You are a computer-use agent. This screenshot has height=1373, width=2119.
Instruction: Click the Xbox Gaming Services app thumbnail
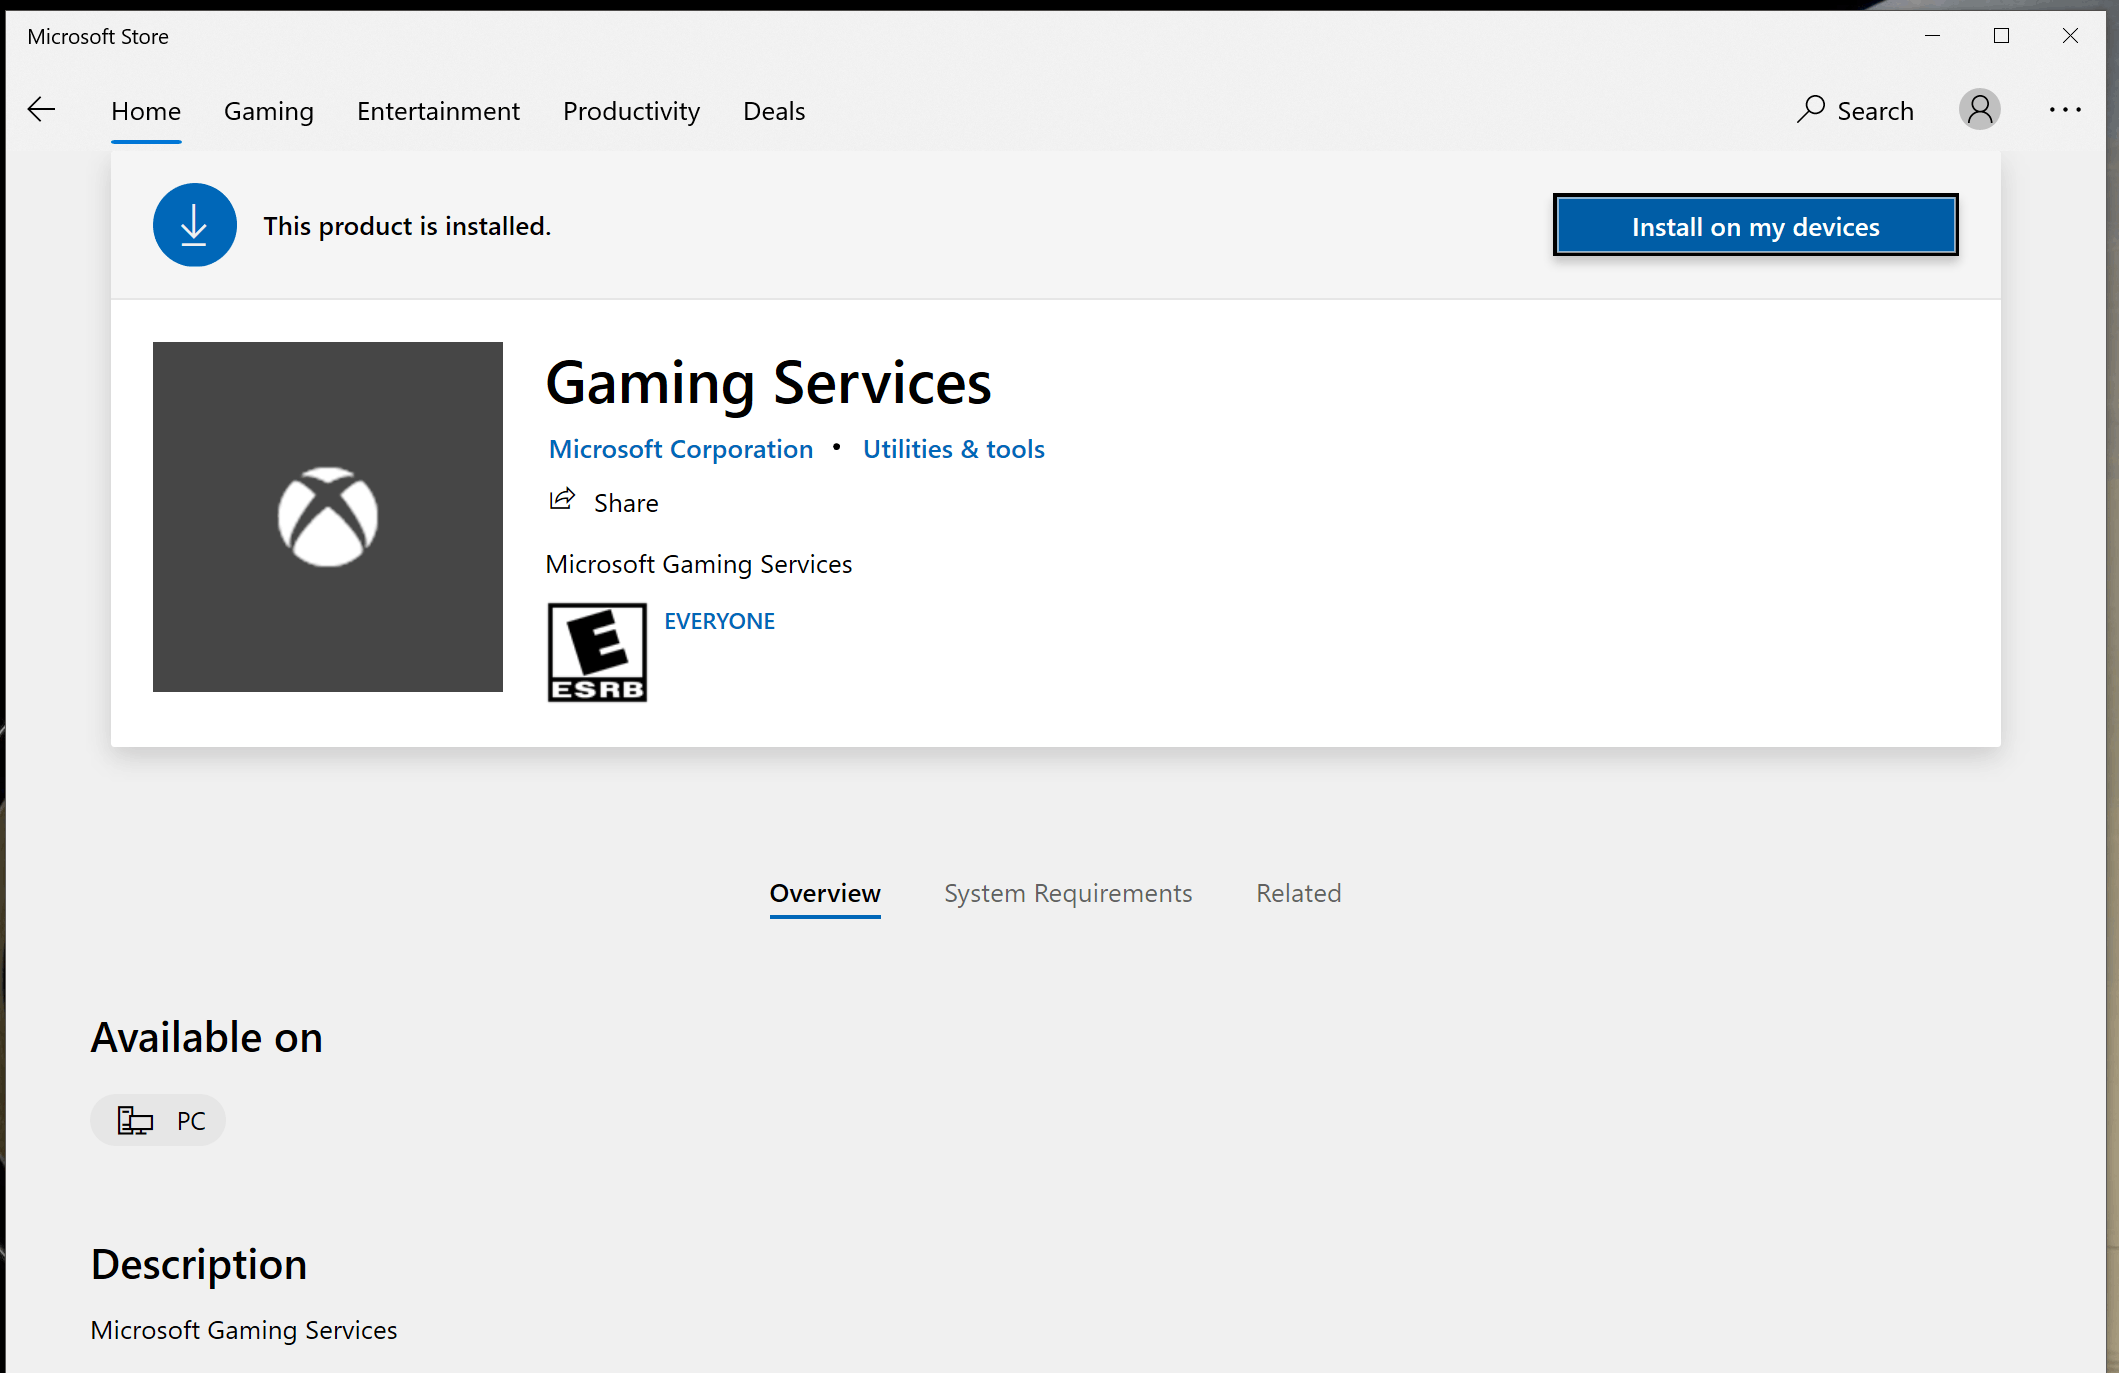[x=328, y=517]
